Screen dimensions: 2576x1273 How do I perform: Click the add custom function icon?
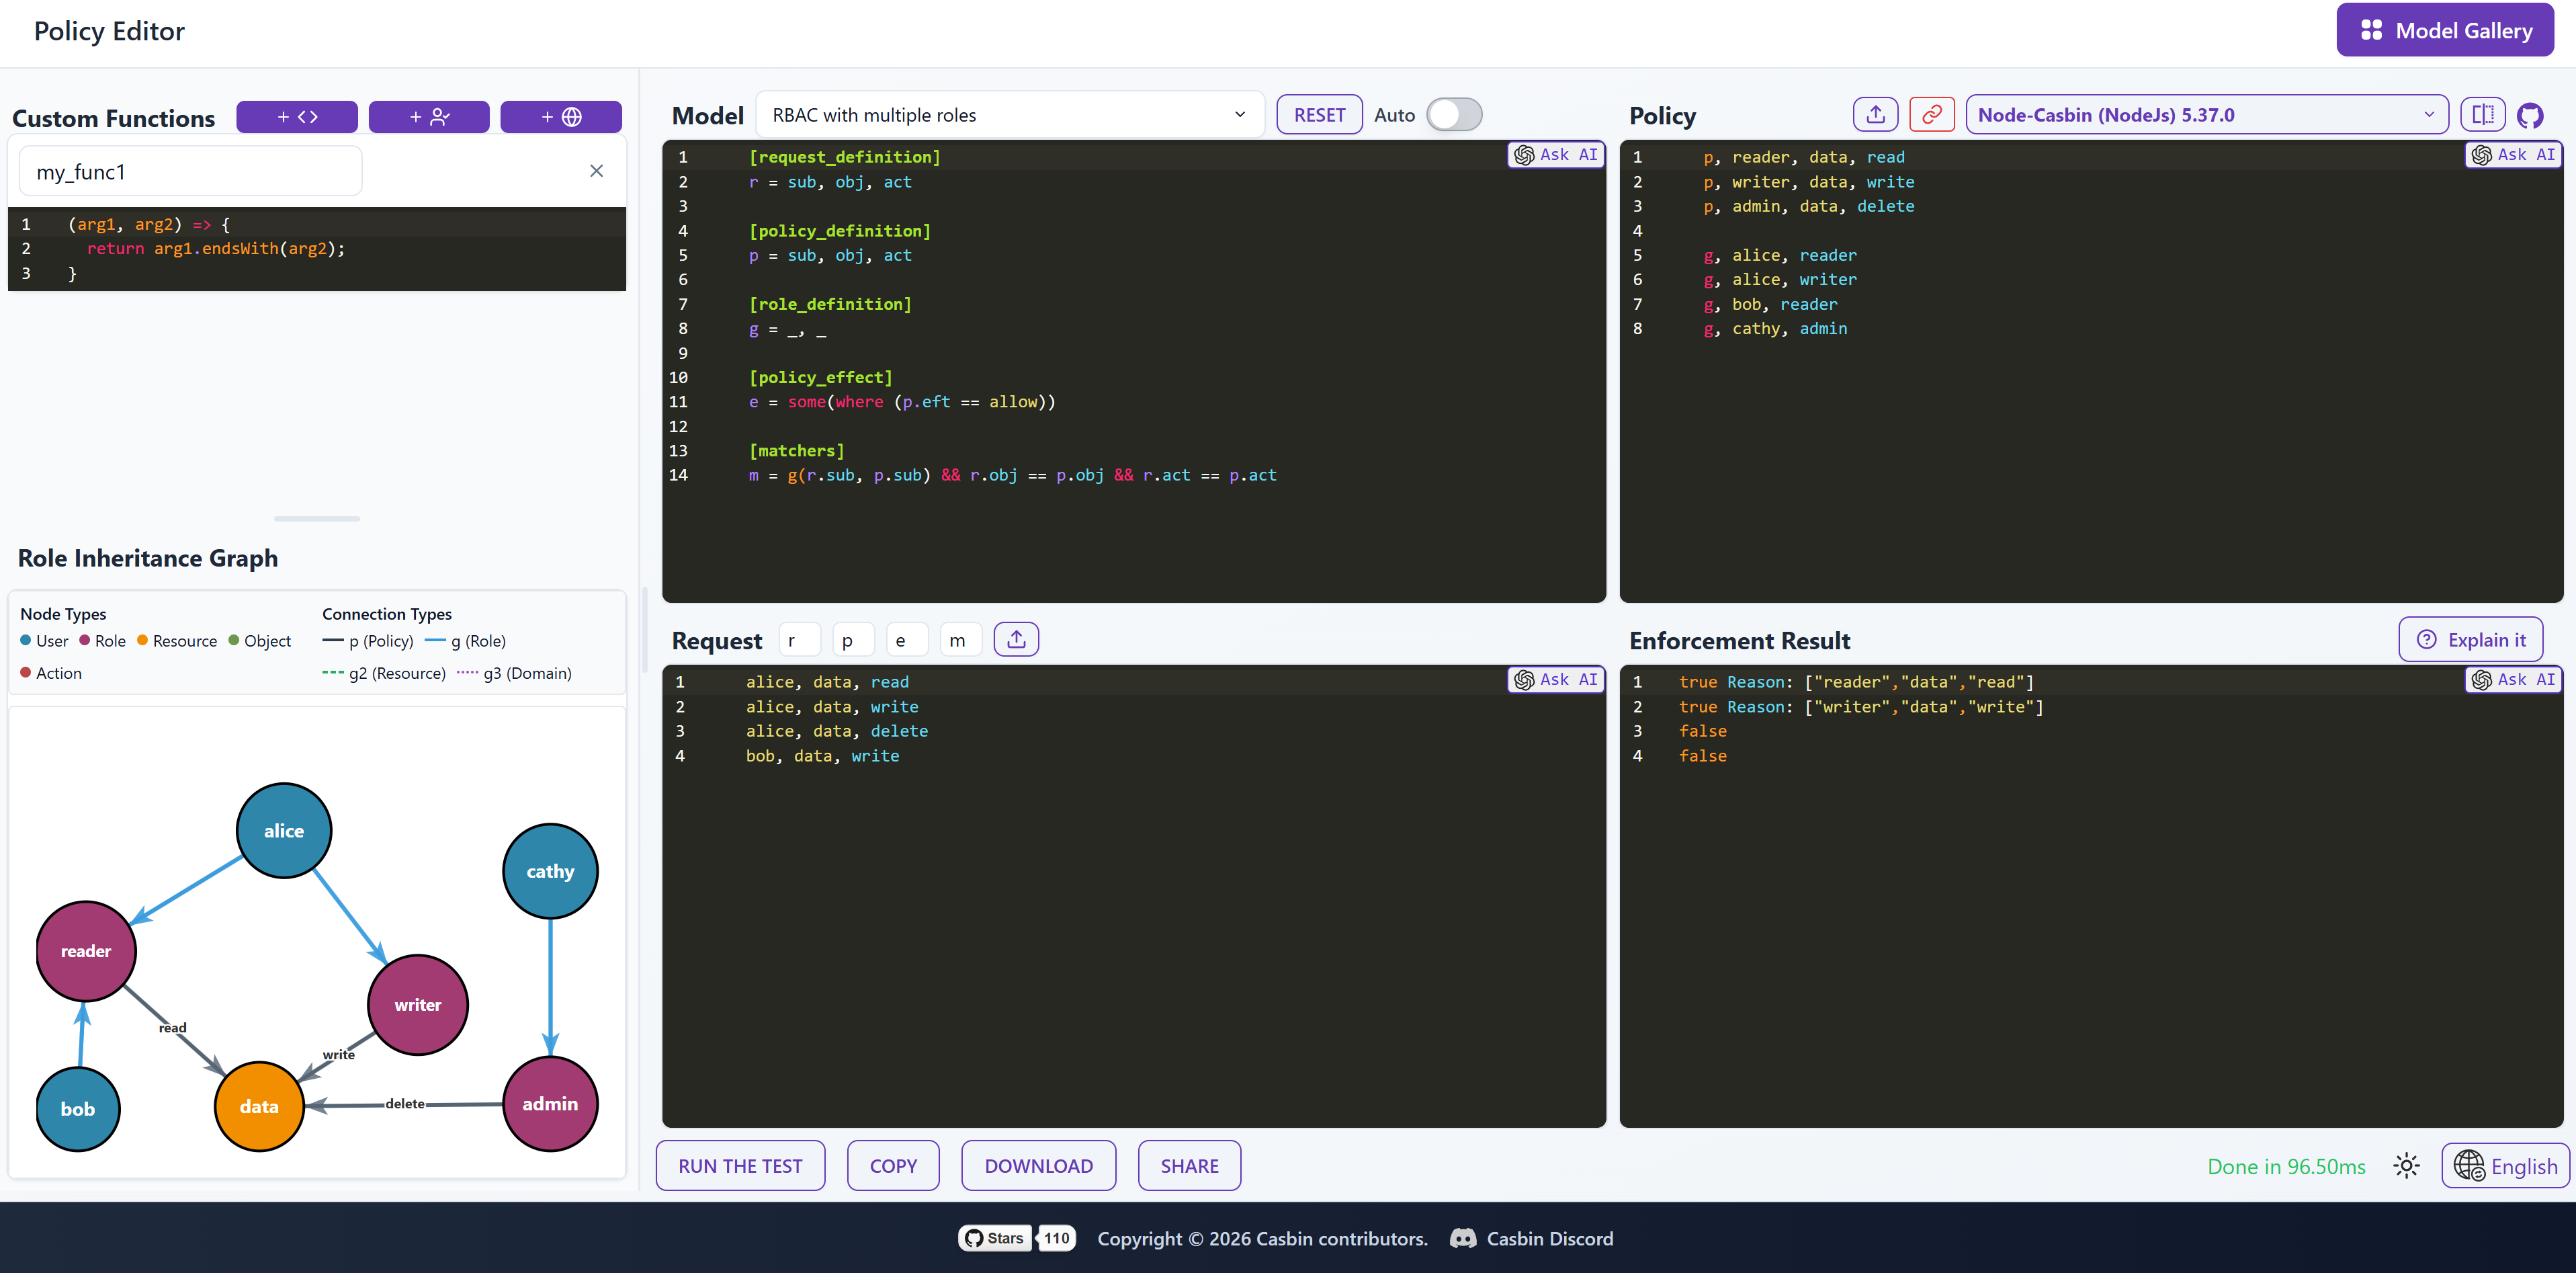pos(297,116)
